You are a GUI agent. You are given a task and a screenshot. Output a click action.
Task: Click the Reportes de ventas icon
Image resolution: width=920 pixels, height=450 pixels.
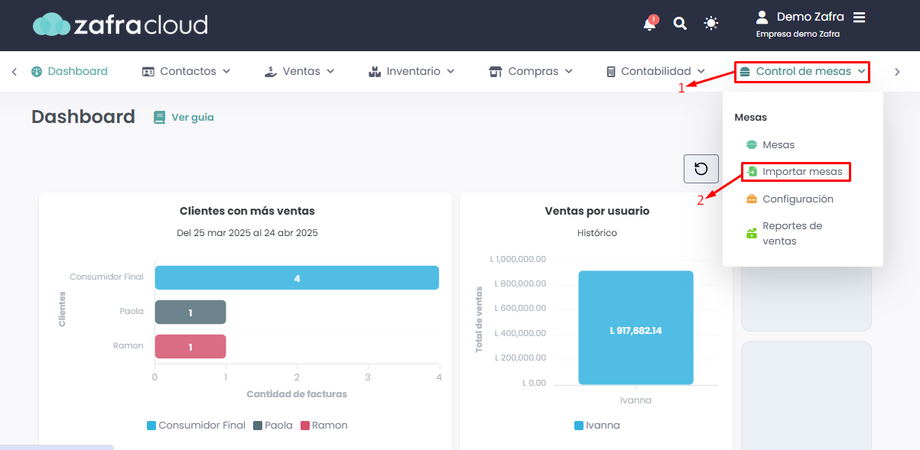752,234
